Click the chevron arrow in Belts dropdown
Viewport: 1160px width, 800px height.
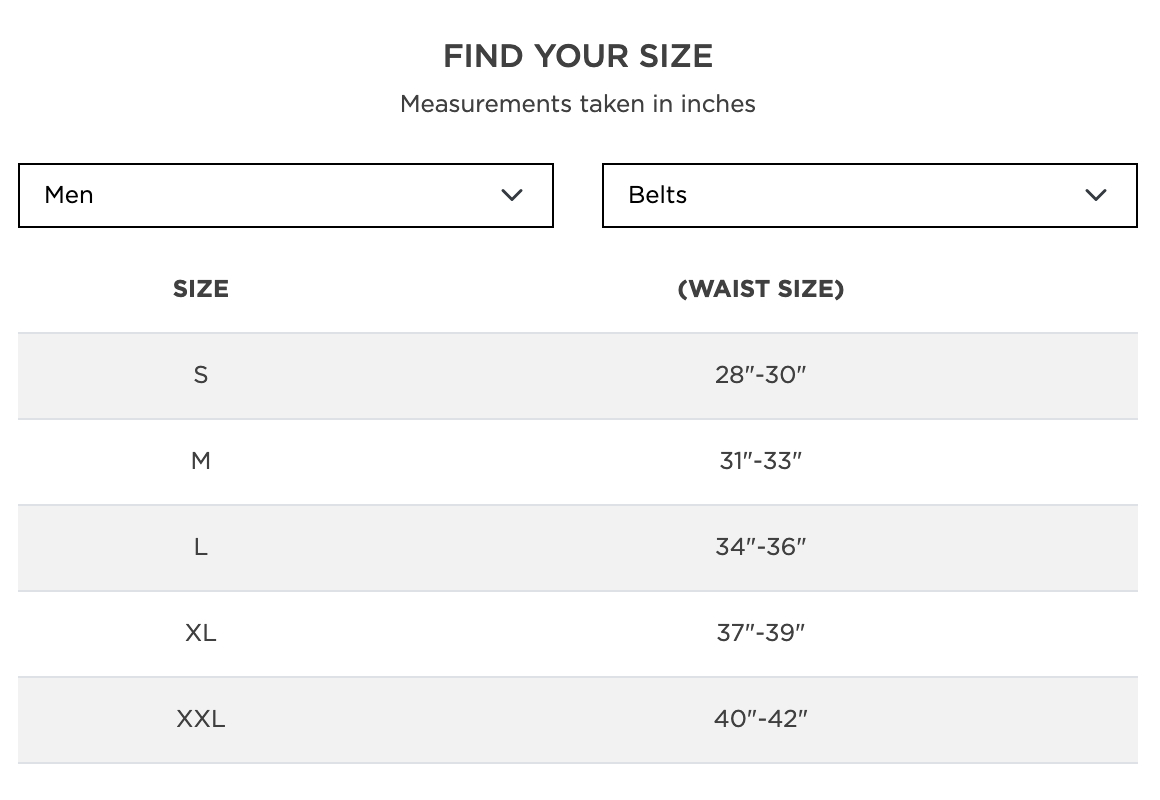[x=1096, y=195]
